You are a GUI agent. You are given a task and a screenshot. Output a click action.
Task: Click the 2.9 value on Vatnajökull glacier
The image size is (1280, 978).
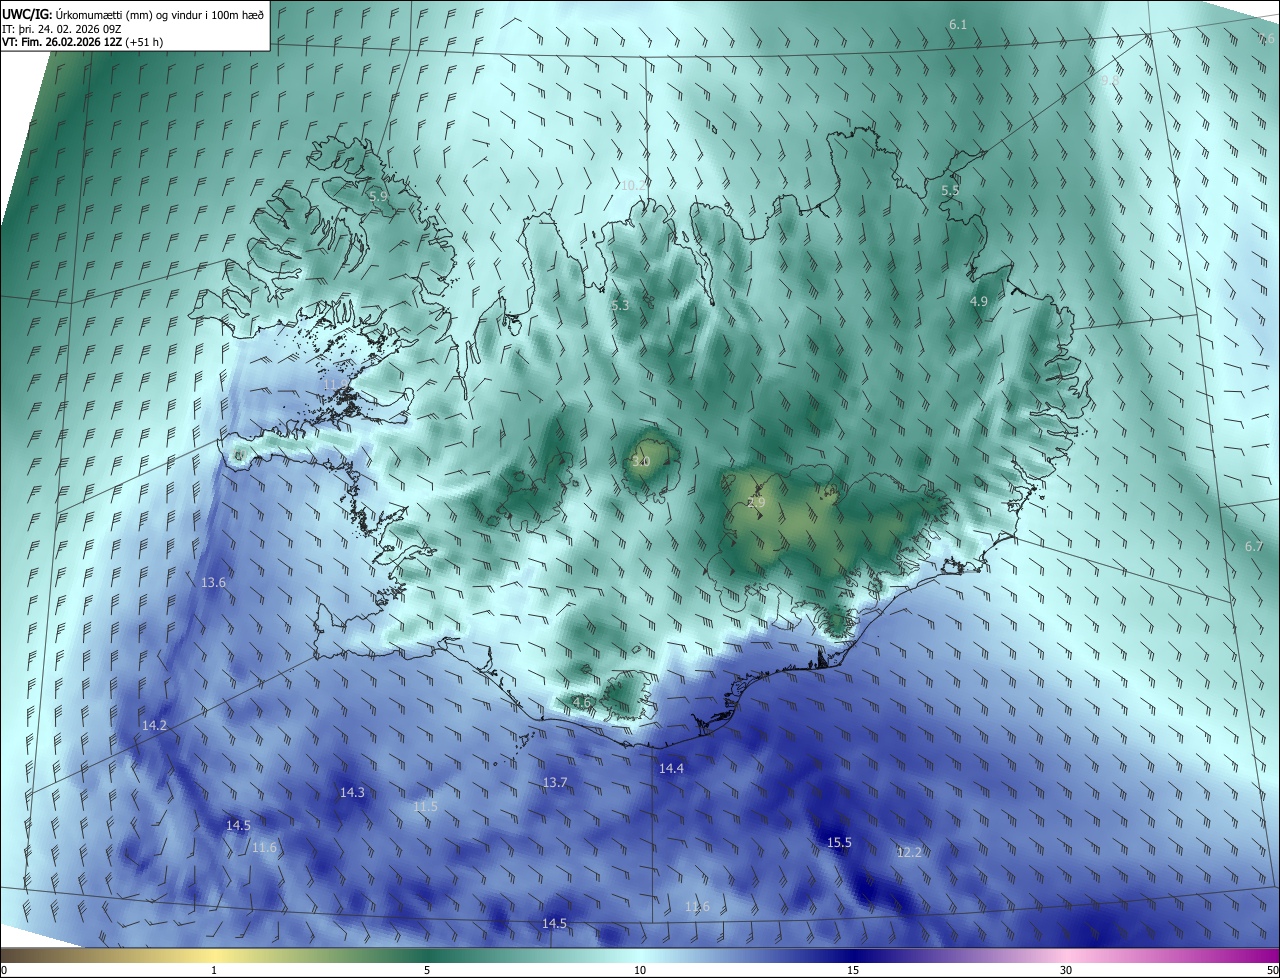(756, 502)
